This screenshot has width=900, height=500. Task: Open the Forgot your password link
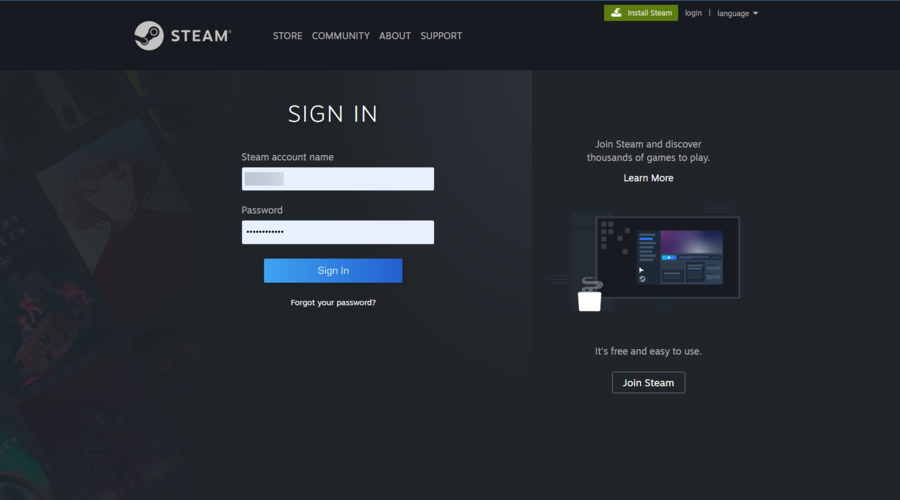coord(333,303)
